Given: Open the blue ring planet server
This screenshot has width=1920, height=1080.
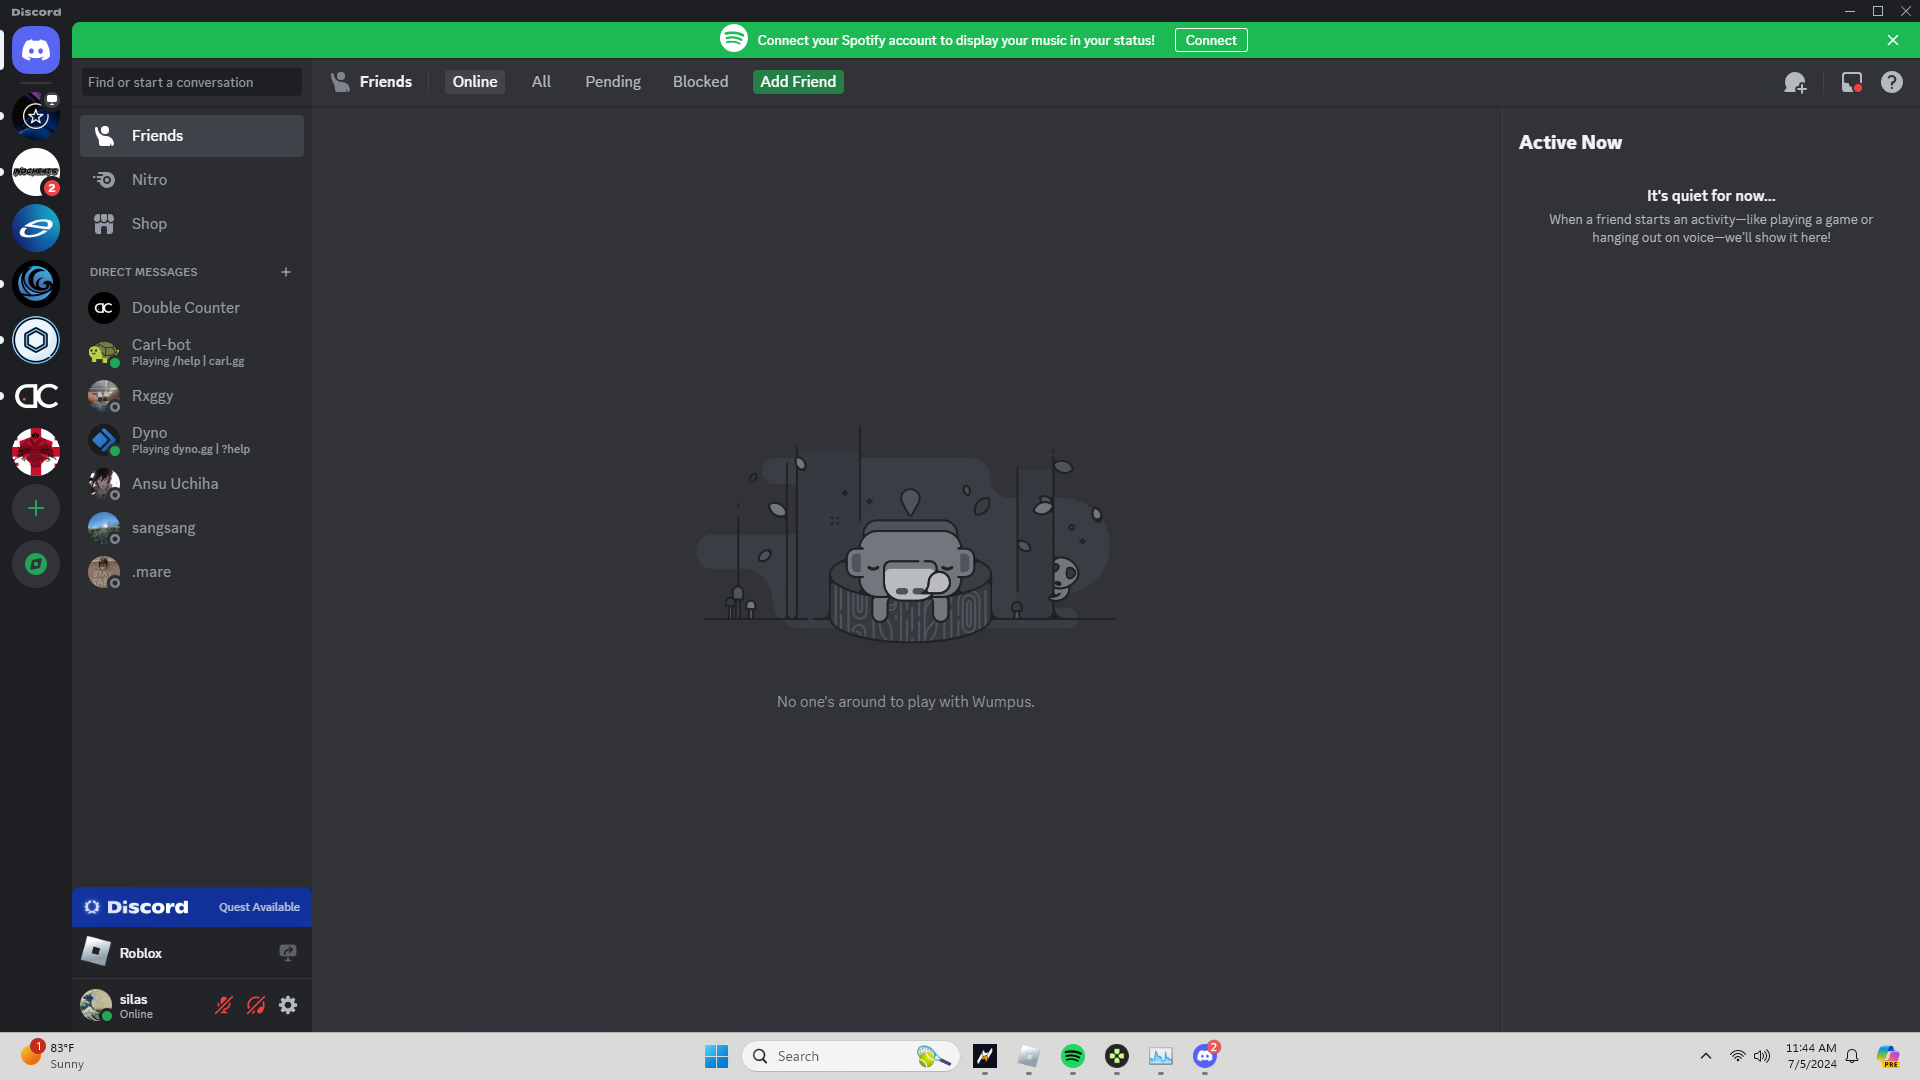Looking at the screenshot, I should coord(36,228).
